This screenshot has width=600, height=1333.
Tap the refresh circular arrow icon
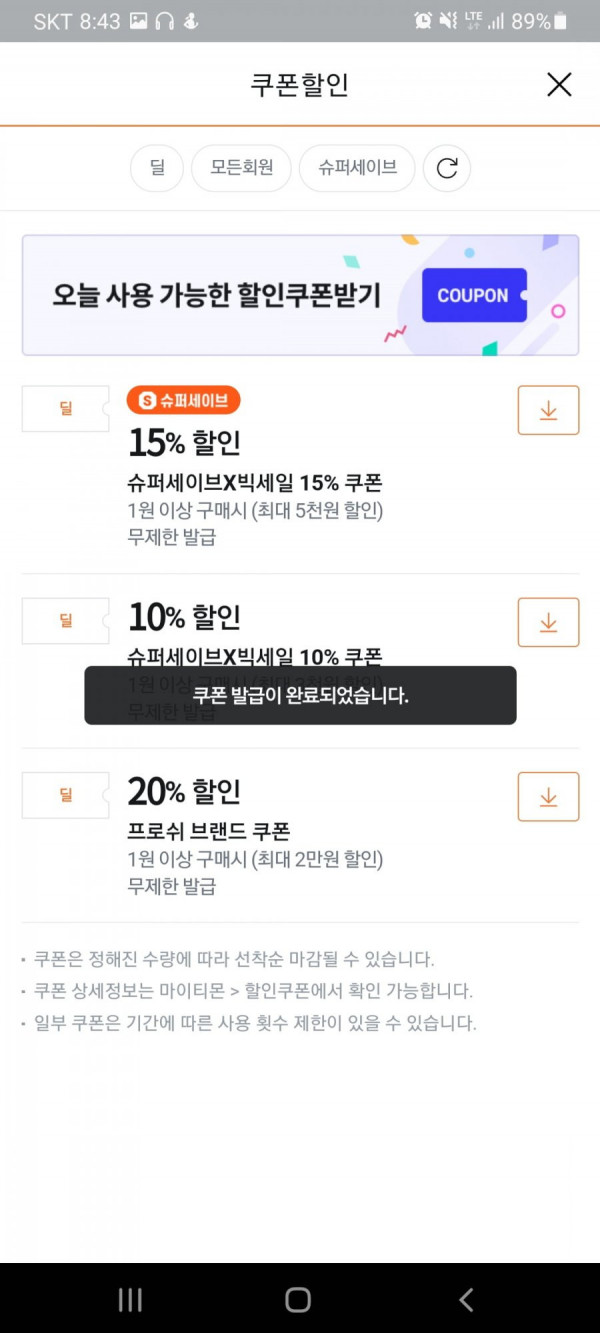tap(447, 168)
